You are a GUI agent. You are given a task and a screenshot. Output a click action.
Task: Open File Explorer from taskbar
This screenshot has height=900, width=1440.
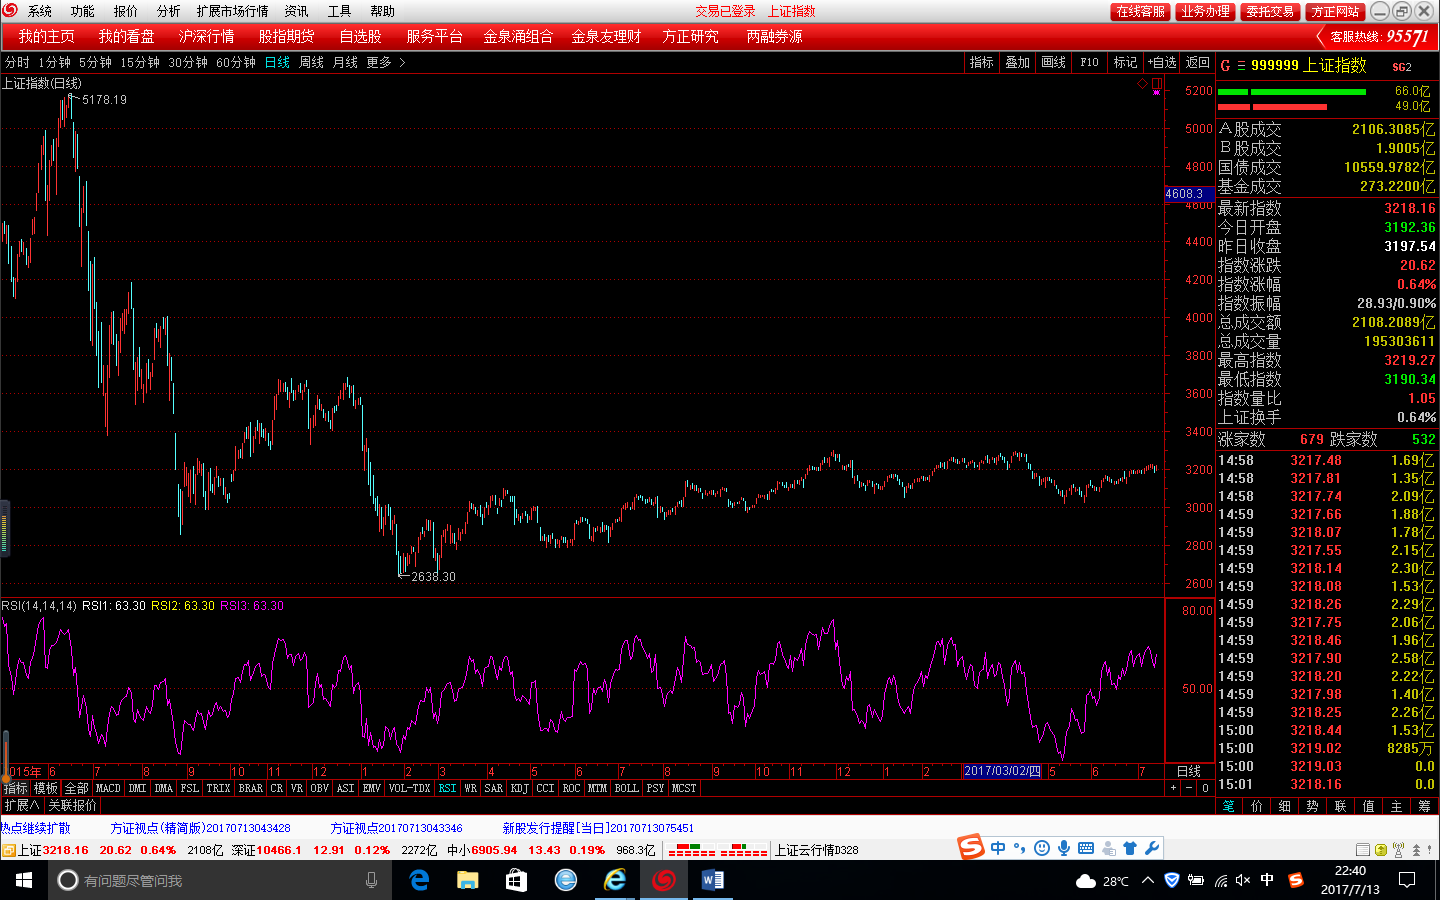pos(468,880)
